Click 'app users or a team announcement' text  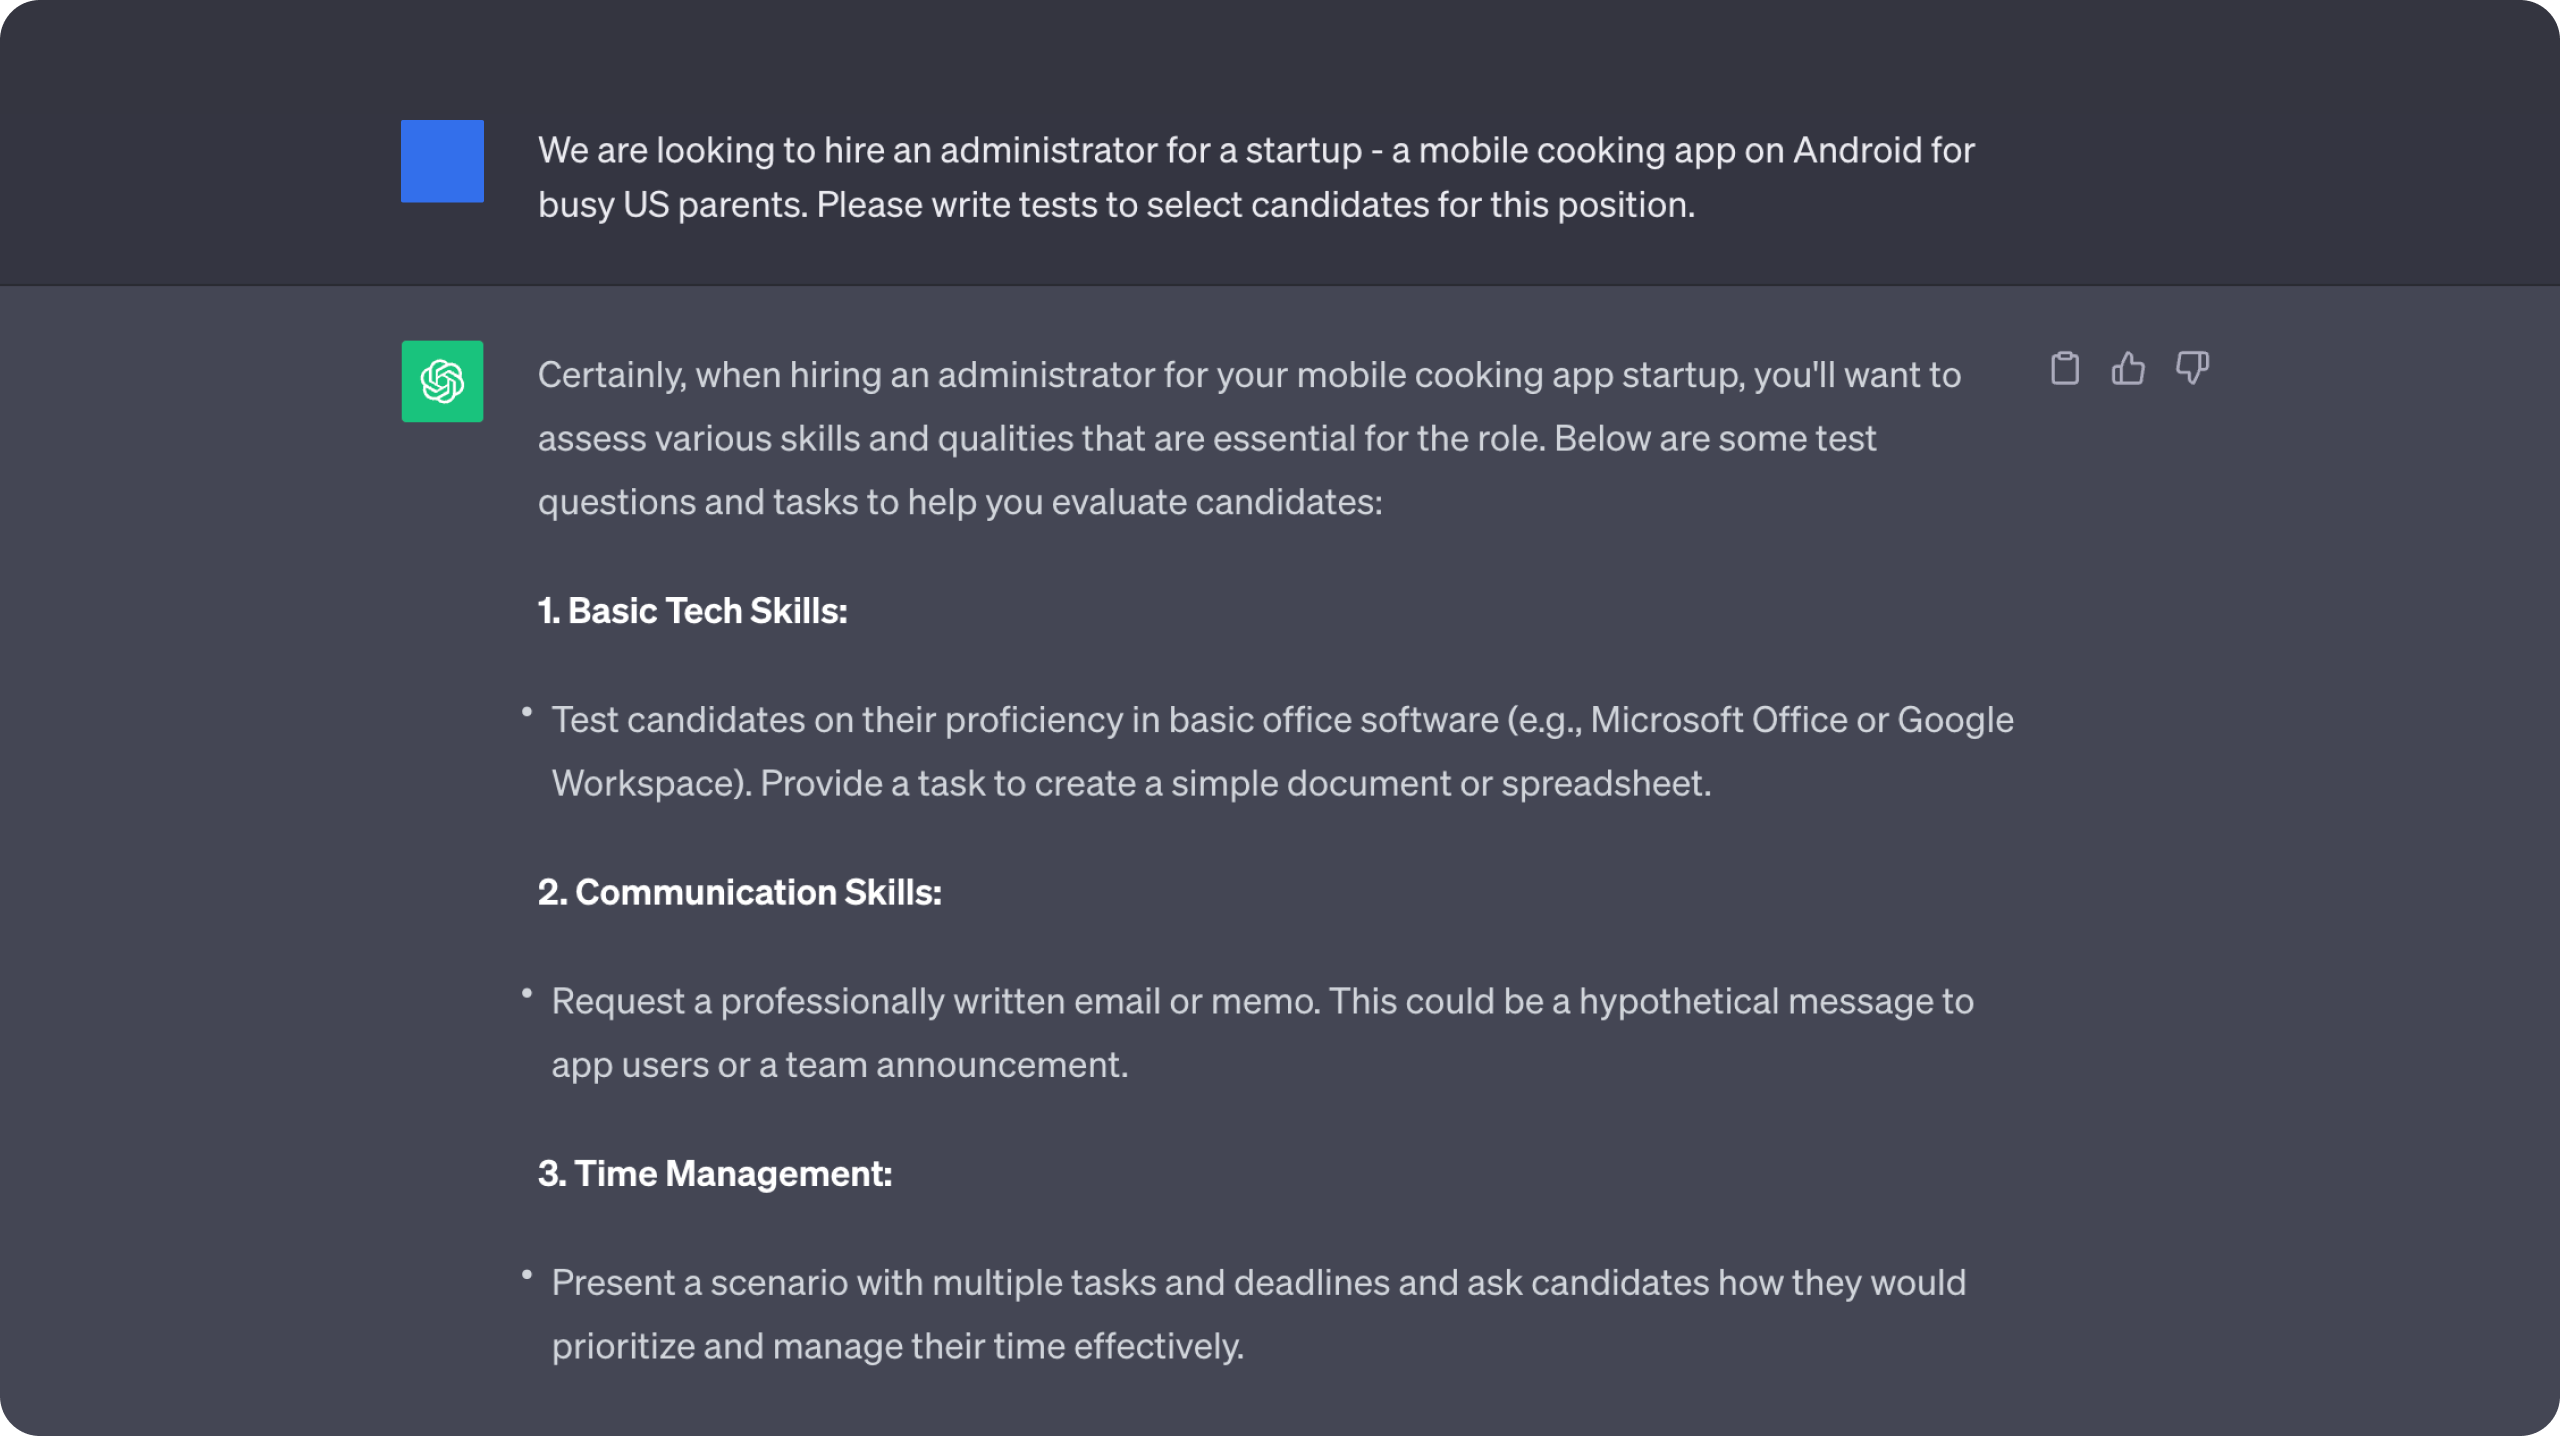click(840, 1065)
